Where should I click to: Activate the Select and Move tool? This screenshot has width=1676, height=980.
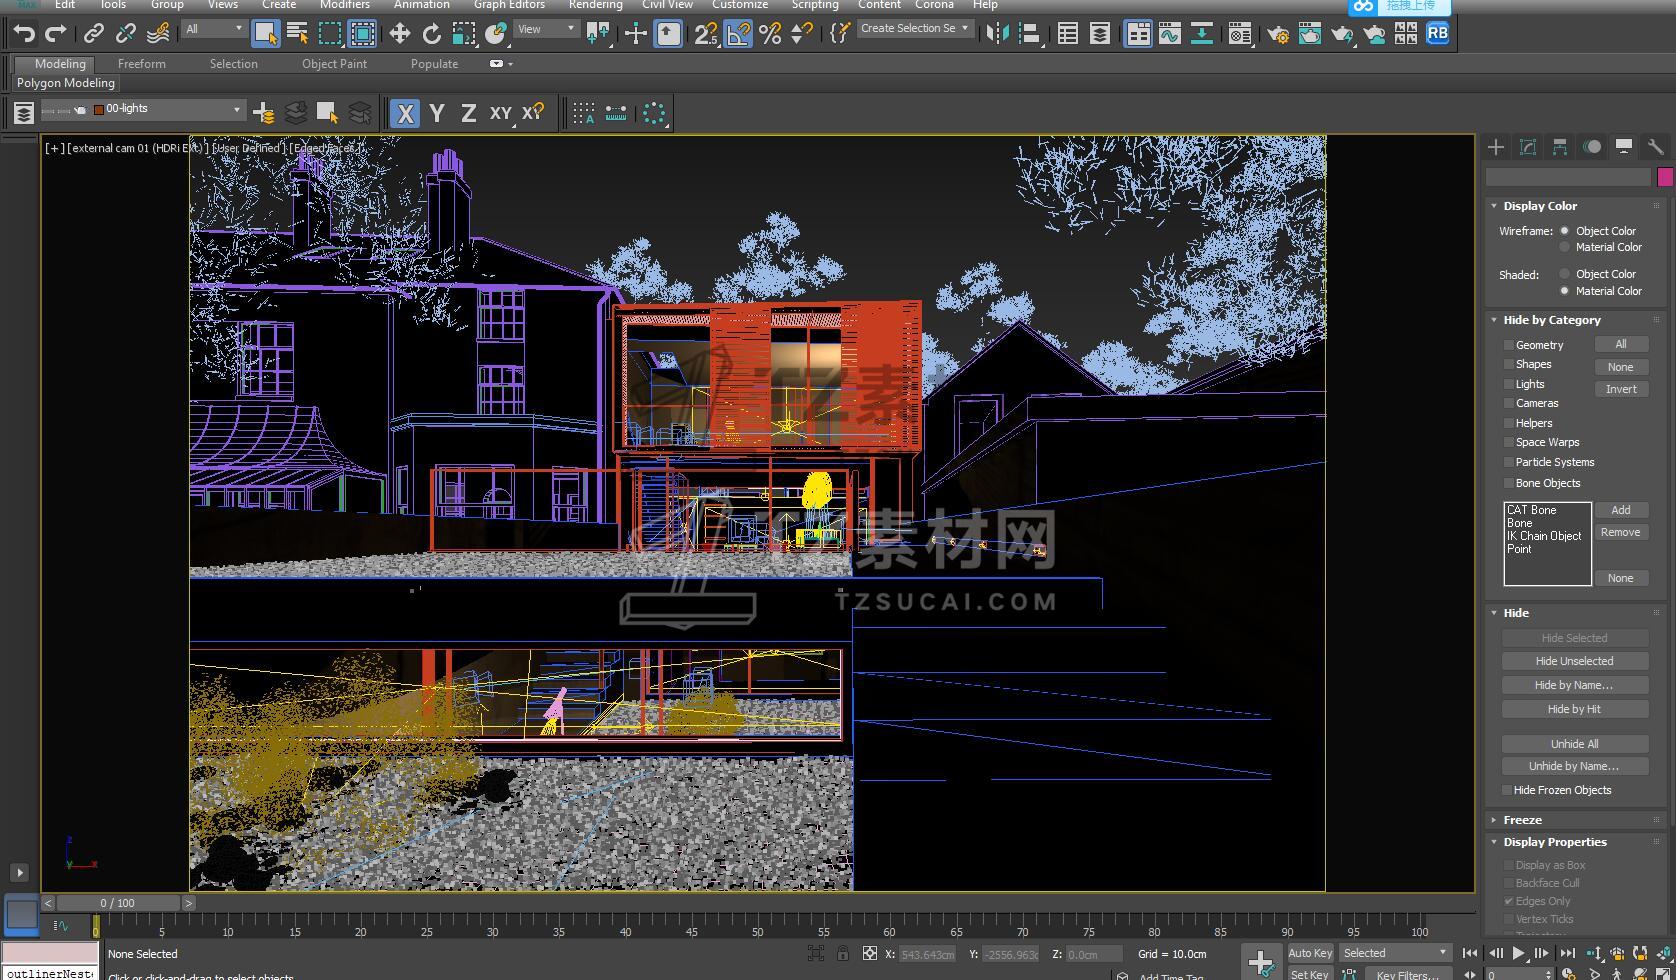click(400, 34)
